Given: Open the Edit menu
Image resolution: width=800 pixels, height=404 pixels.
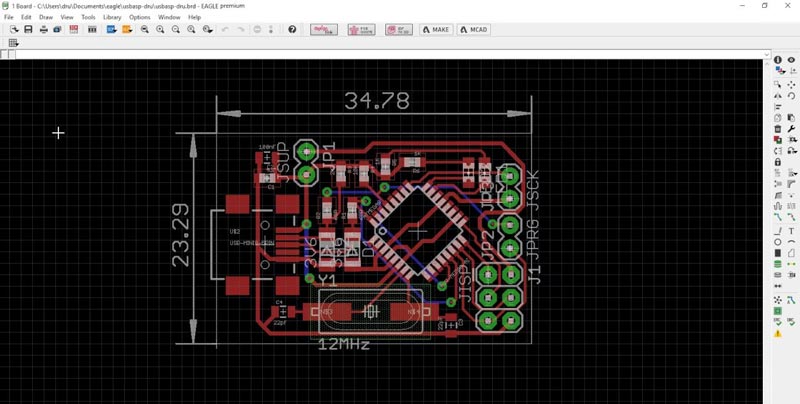Looking at the screenshot, I should 26,17.
